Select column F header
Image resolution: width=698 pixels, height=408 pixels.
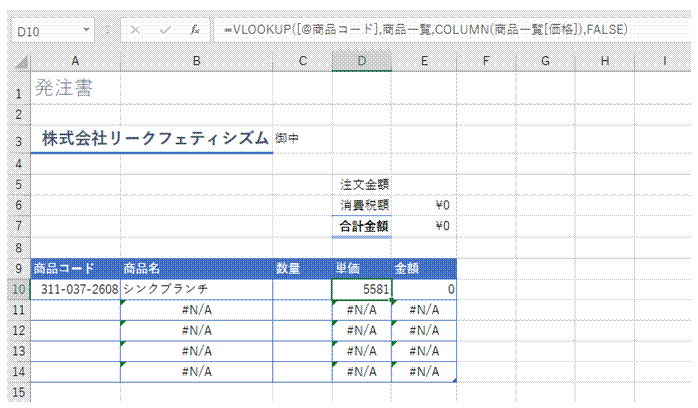click(x=486, y=61)
